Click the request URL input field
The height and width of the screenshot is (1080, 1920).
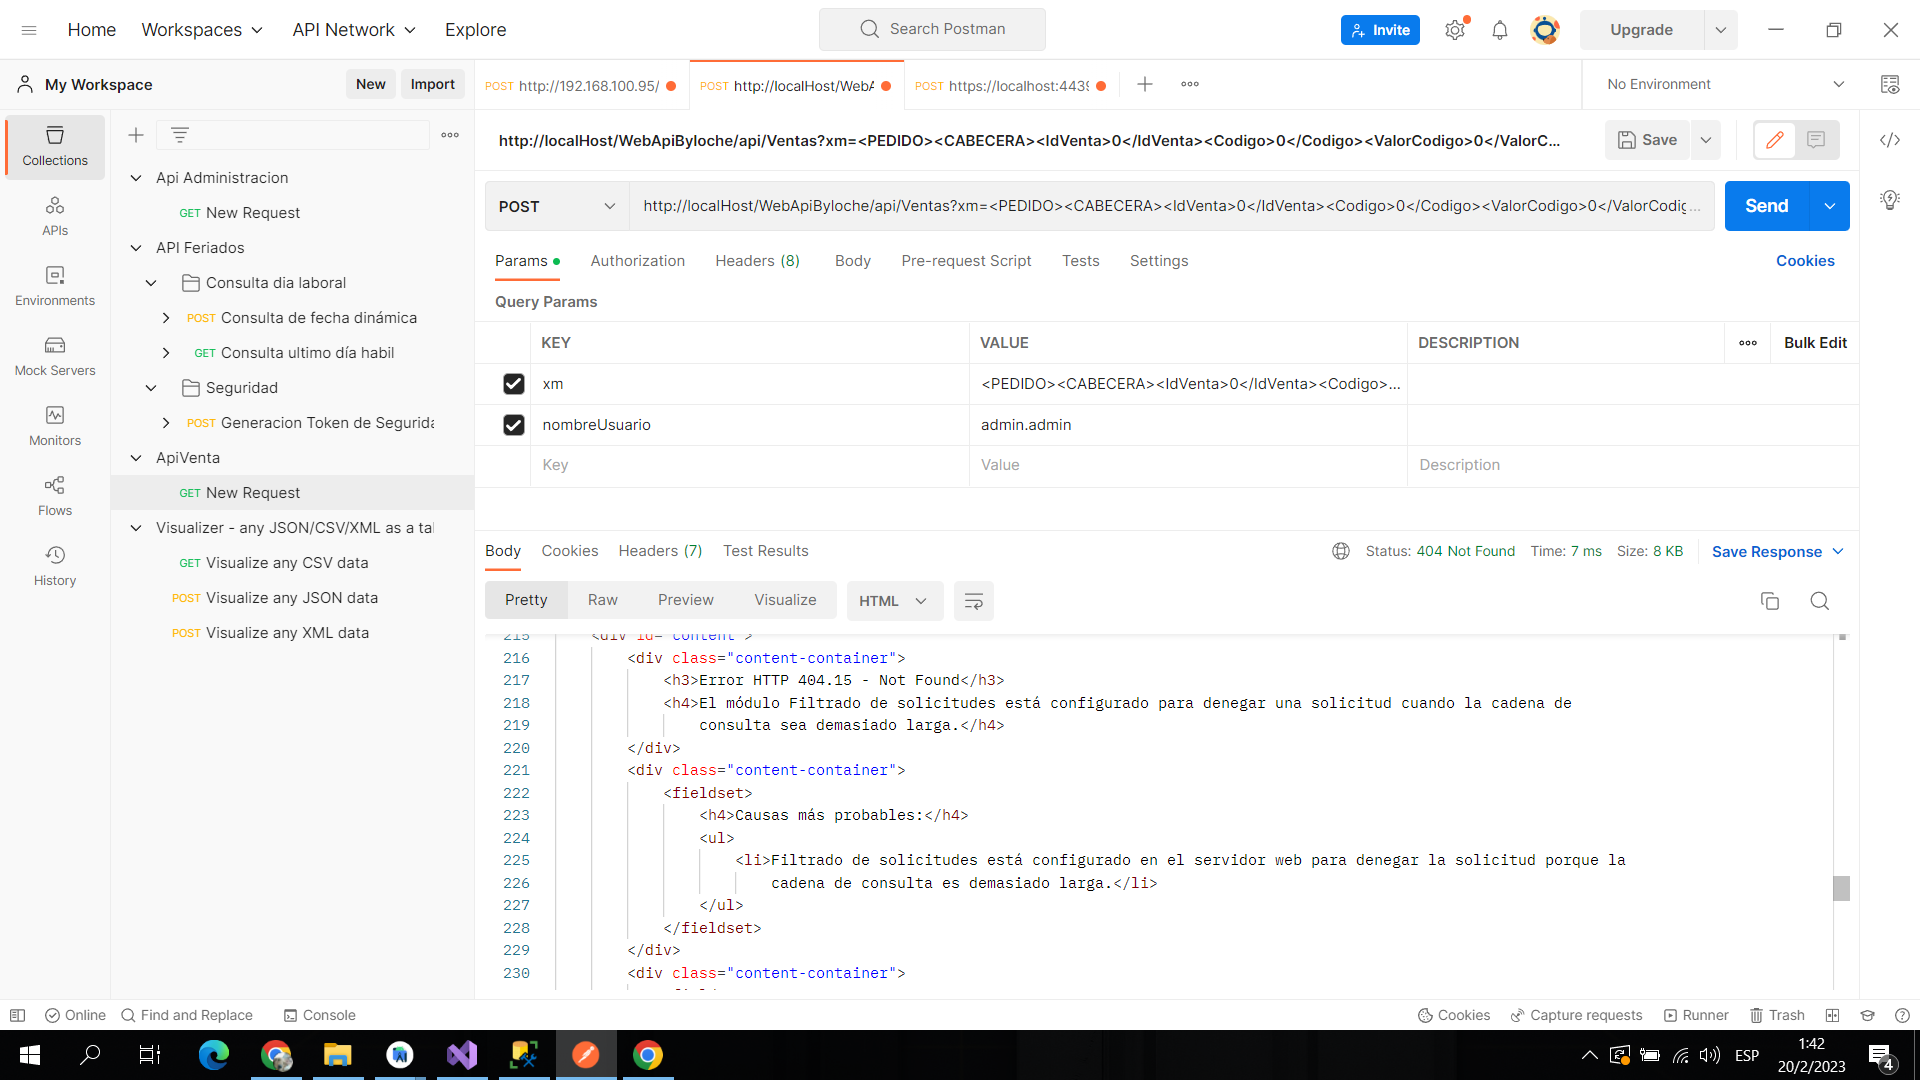coord(1172,206)
